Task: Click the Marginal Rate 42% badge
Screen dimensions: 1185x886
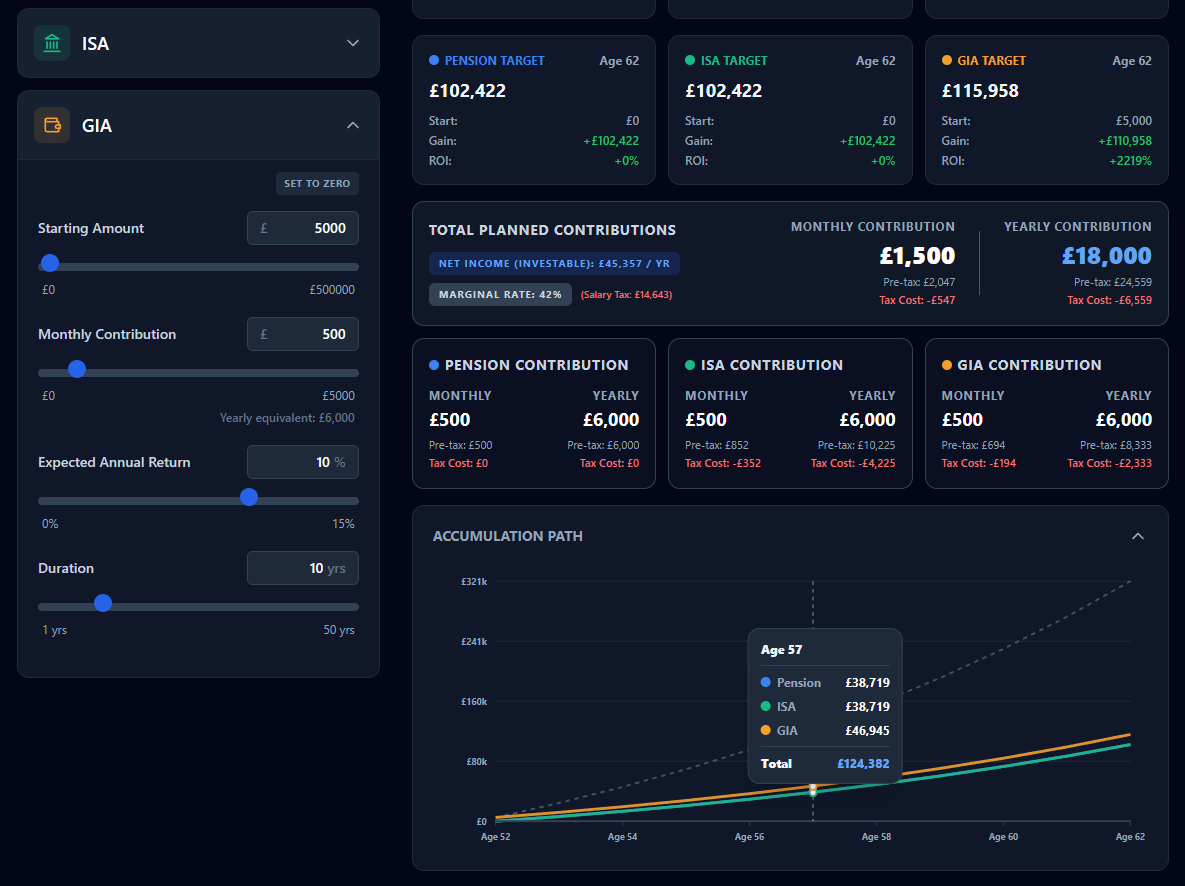Action: [500, 295]
